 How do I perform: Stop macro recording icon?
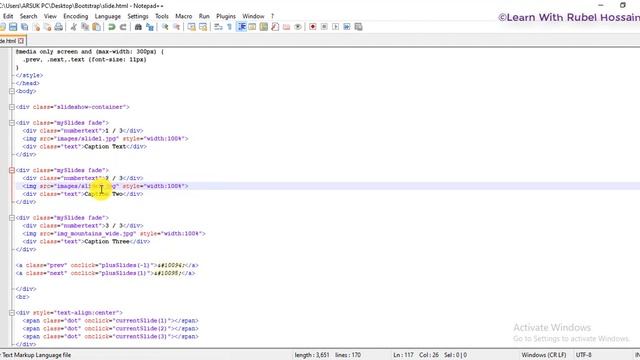(324, 27)
